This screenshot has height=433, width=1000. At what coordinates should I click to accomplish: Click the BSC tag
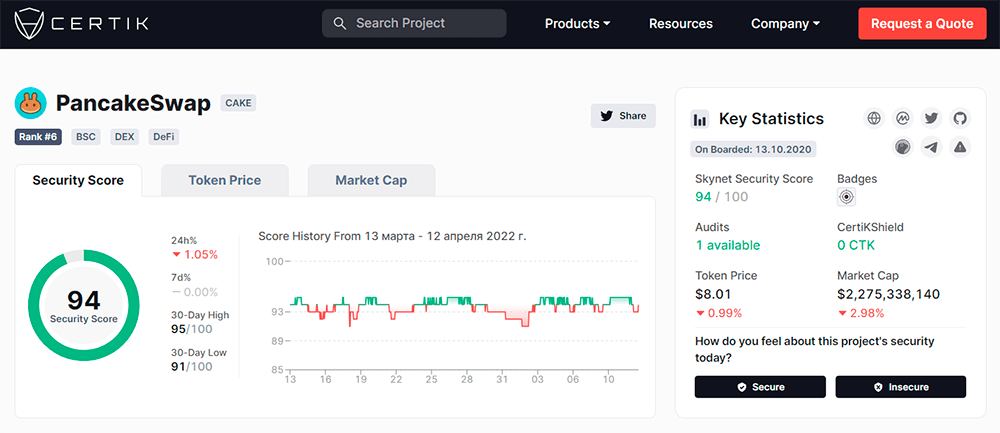pyautogui.click(x=85, y=137)
